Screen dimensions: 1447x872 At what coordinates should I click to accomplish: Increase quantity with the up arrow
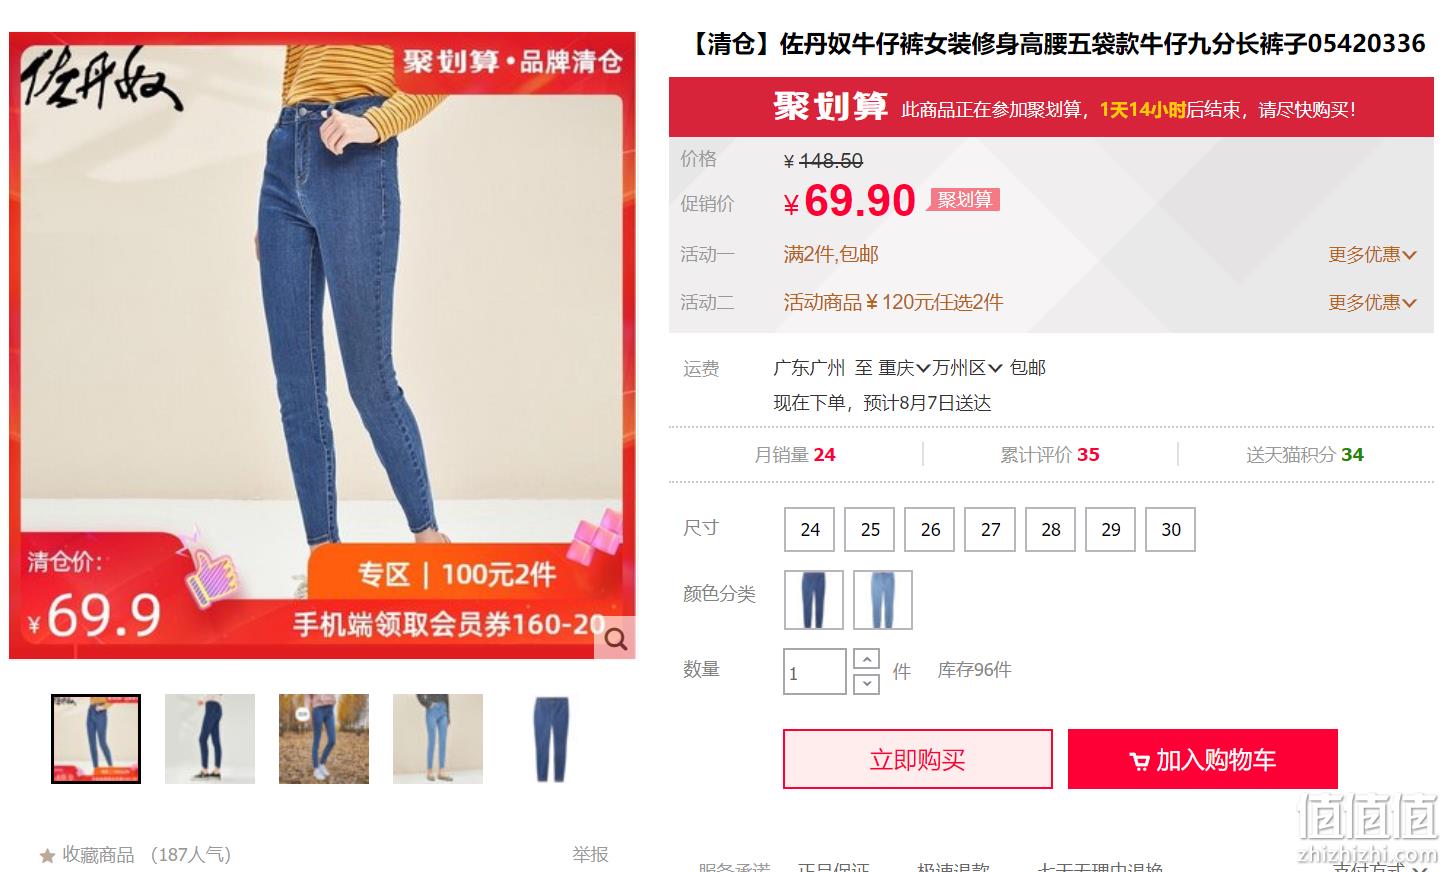coord(866,659)
